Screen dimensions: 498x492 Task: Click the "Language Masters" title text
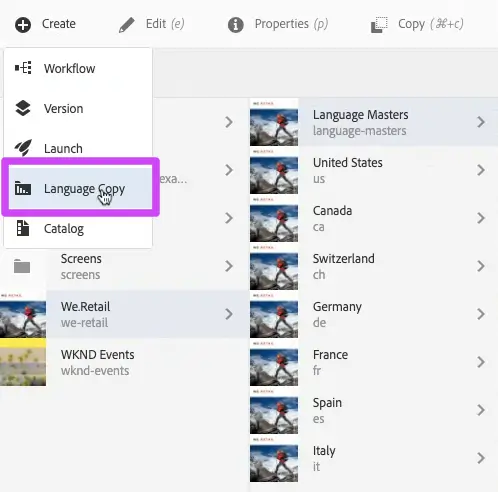(360, 115)
